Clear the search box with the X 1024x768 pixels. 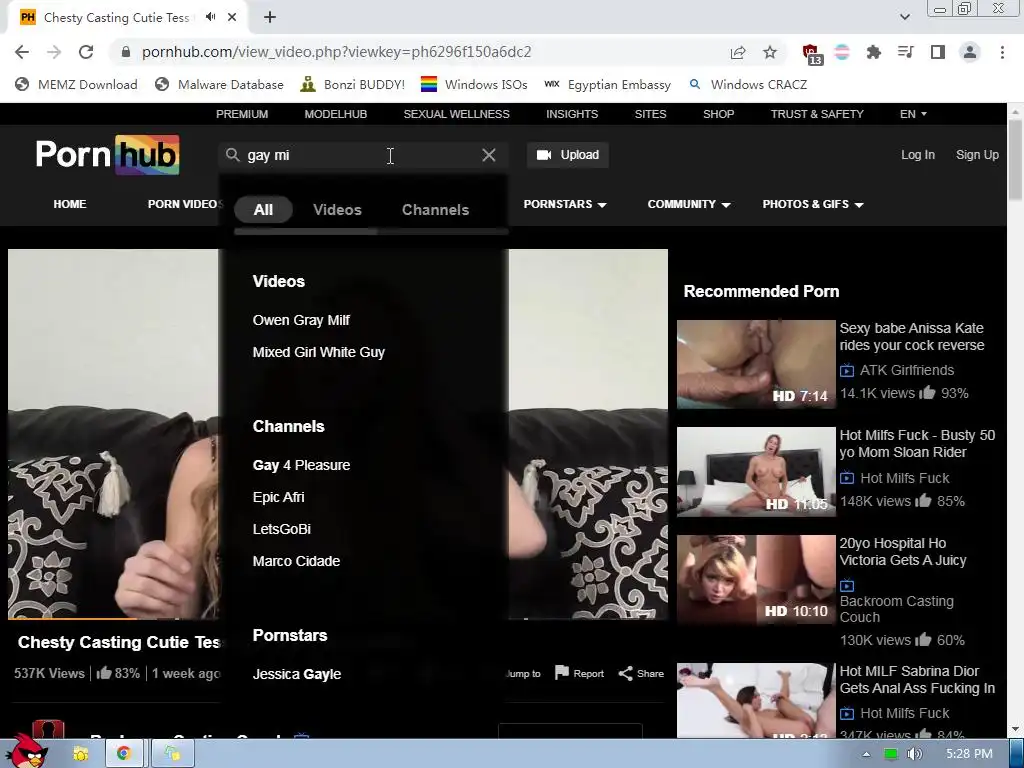(488, 155)
